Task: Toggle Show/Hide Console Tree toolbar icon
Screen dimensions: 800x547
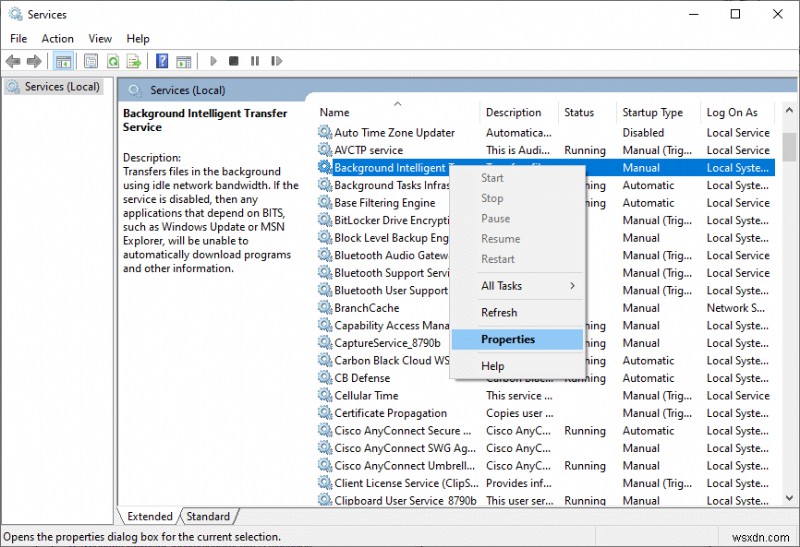Action: pyautogui.click(x=63, y=61)
